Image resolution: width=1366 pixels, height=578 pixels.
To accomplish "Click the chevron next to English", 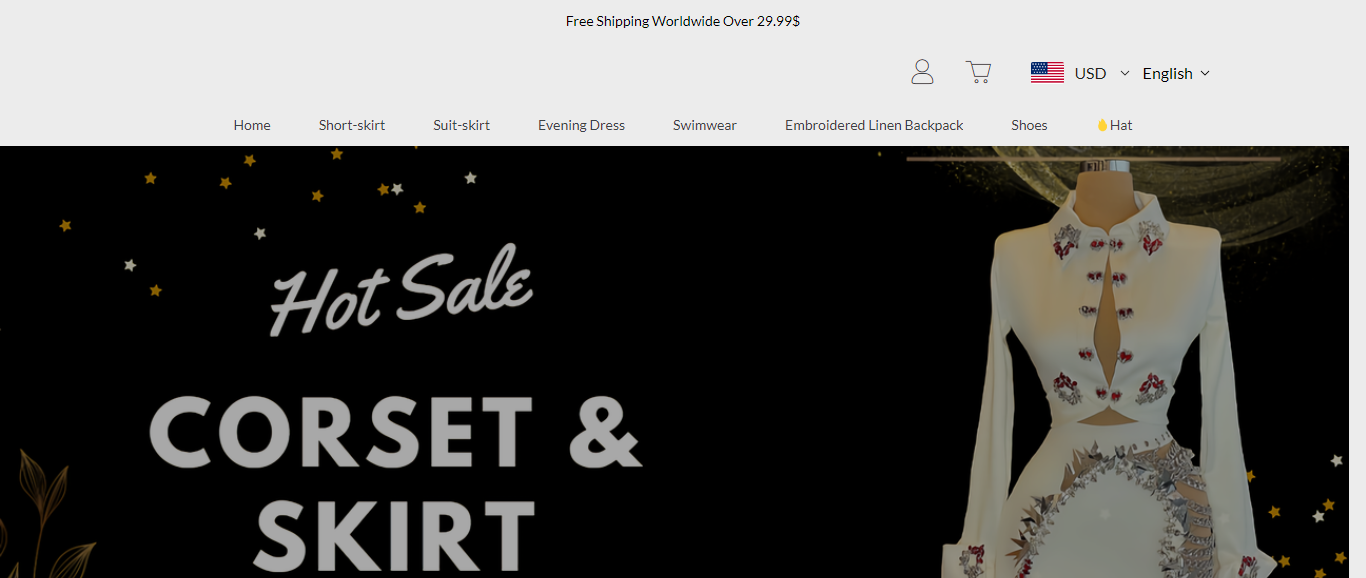I will point(1205,73).
